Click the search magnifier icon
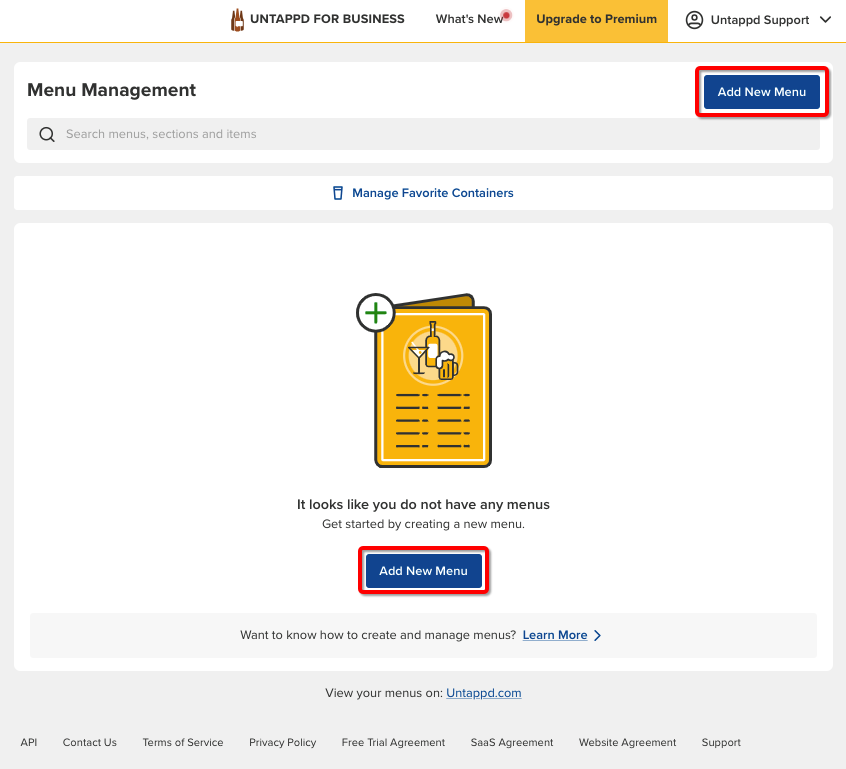The image size is (846, 769). (x=47, y=134)
